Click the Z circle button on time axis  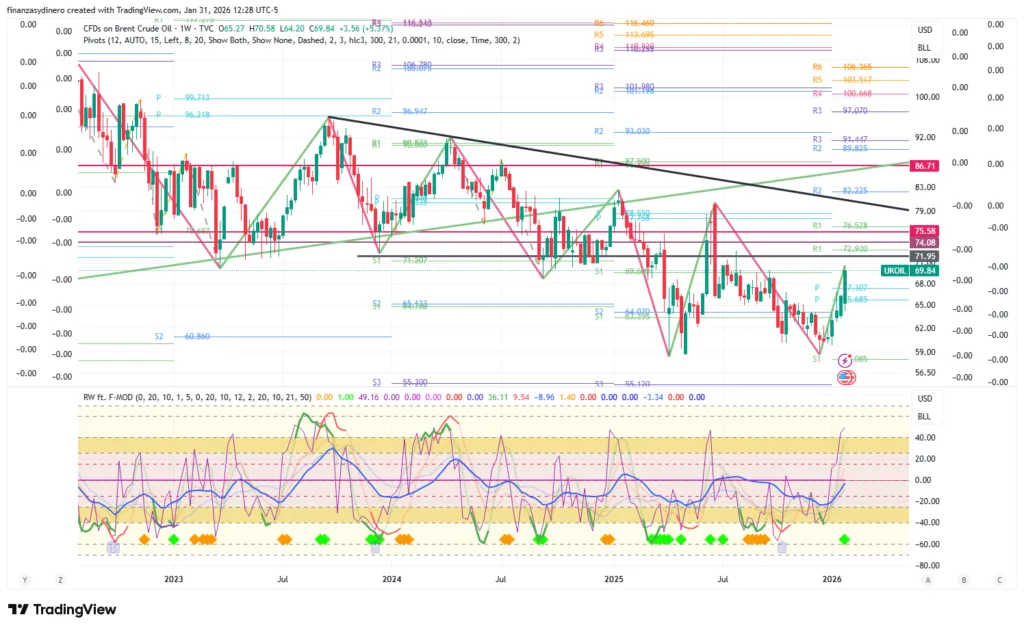tap(60, 579)
